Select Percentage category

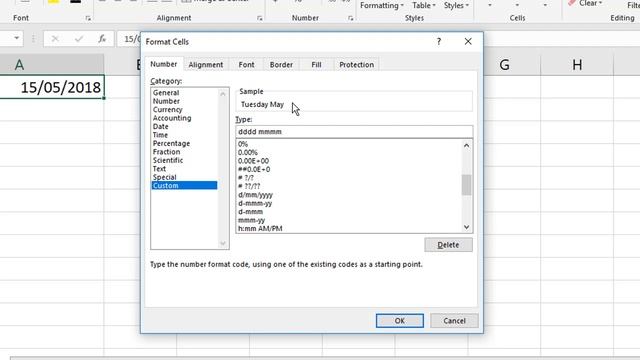point(171,143)
